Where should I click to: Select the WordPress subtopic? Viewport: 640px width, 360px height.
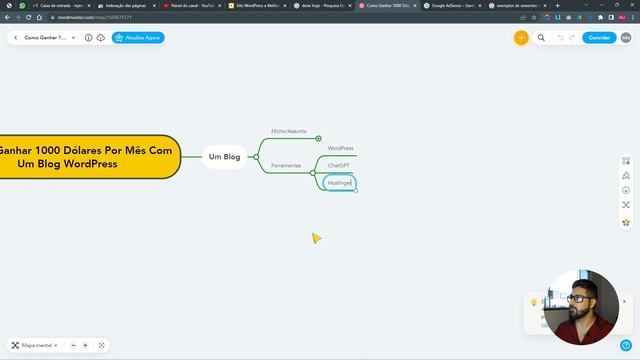[x=340, y=148]
